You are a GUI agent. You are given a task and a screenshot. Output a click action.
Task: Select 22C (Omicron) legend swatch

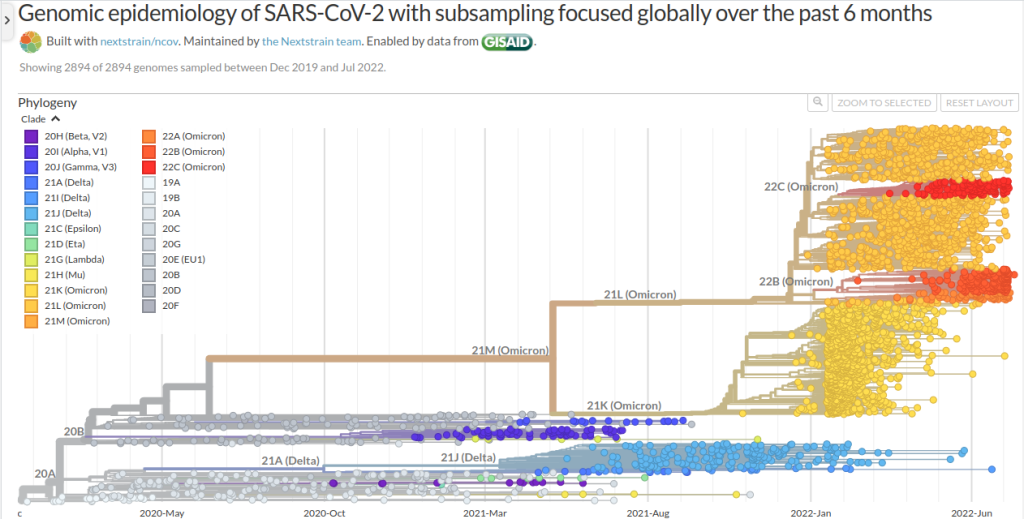tap(149, 167)
